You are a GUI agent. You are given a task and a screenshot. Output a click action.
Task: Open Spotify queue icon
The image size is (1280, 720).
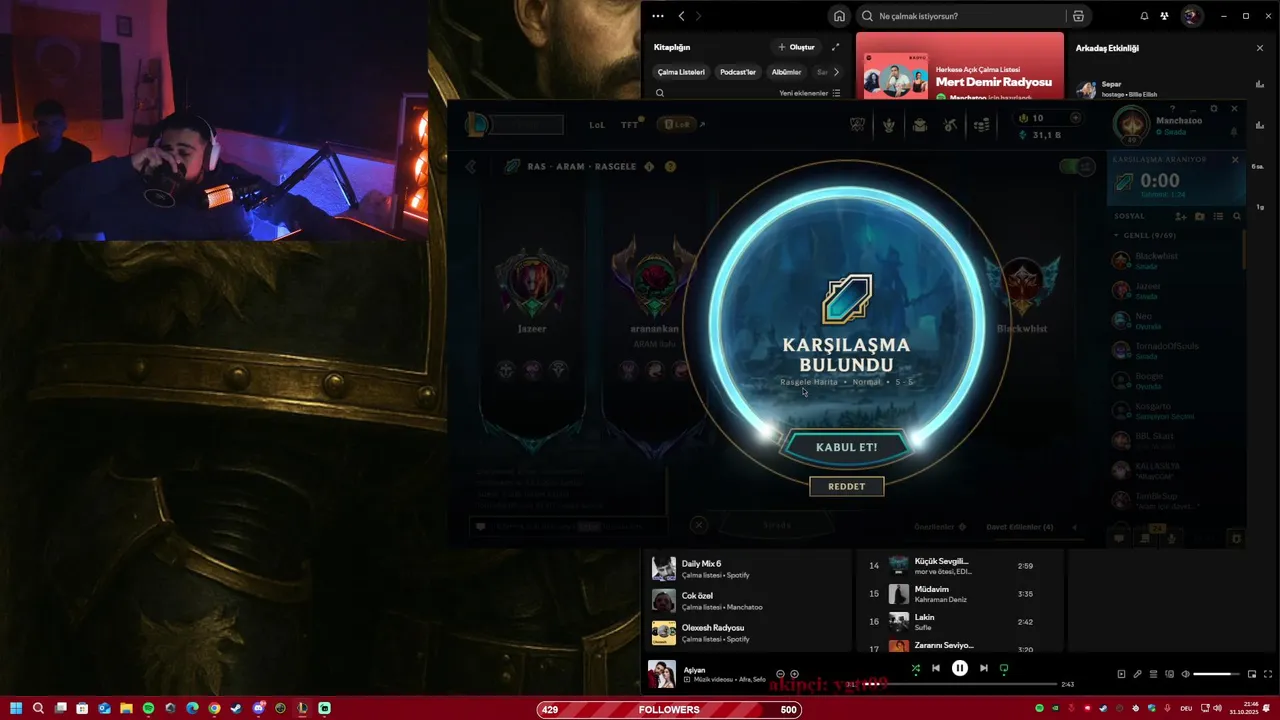(1153, 674)
